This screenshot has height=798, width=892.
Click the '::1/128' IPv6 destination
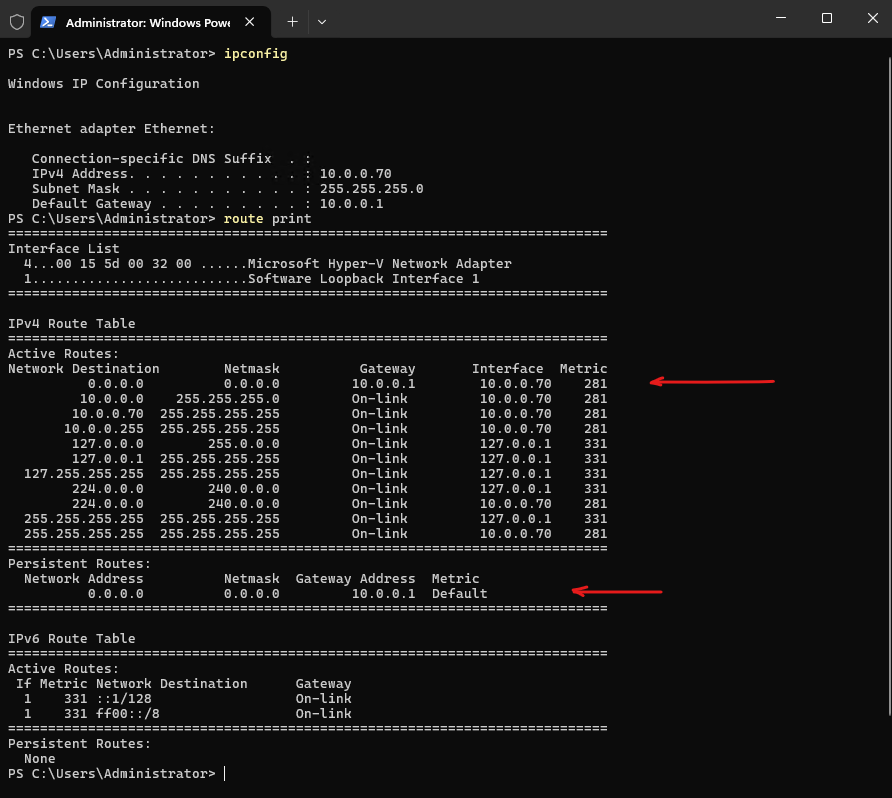[123, 699]
